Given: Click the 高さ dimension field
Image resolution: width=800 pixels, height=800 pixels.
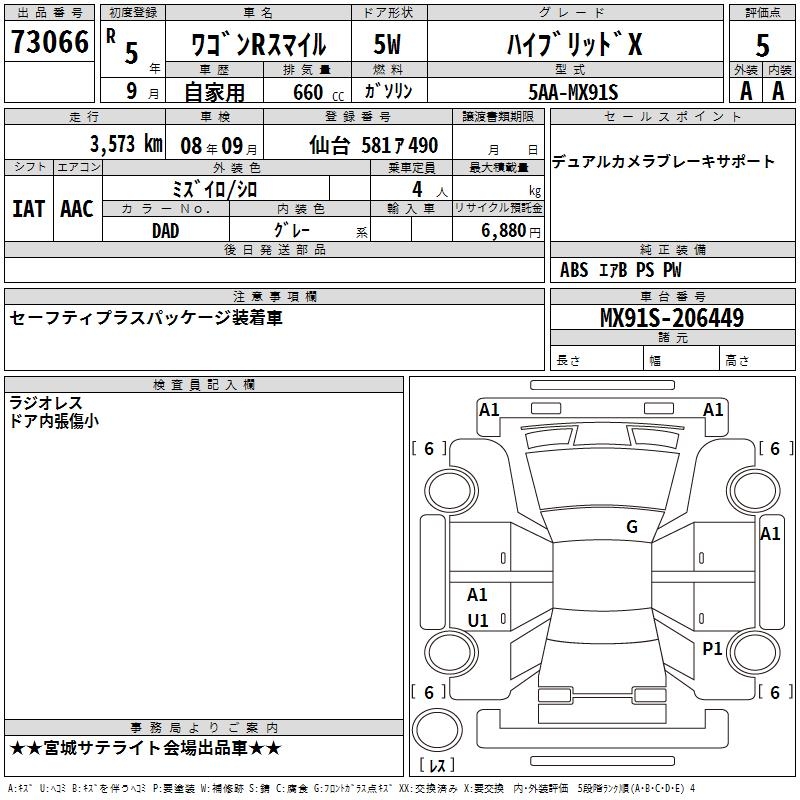Looking at the screenshot, I should click(758, 358).
